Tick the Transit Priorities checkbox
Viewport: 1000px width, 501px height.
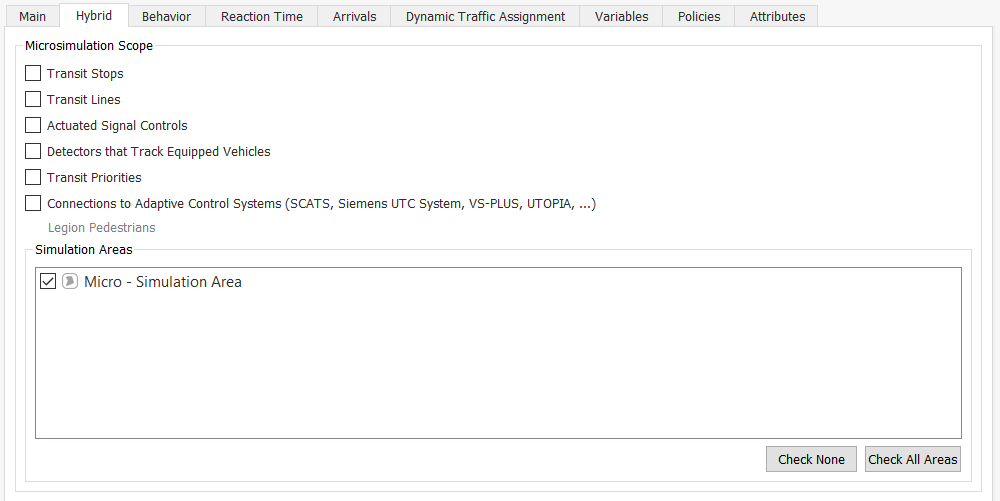[x=33, y=178]
